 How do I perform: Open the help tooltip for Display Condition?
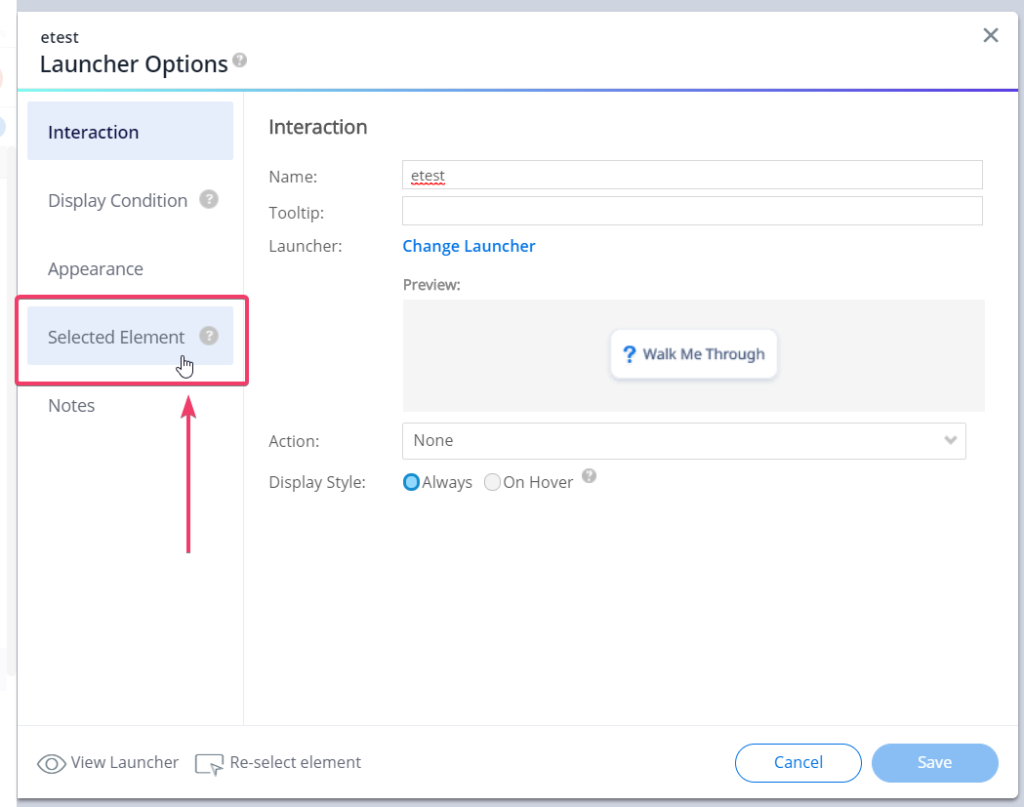tap(209, 199)
